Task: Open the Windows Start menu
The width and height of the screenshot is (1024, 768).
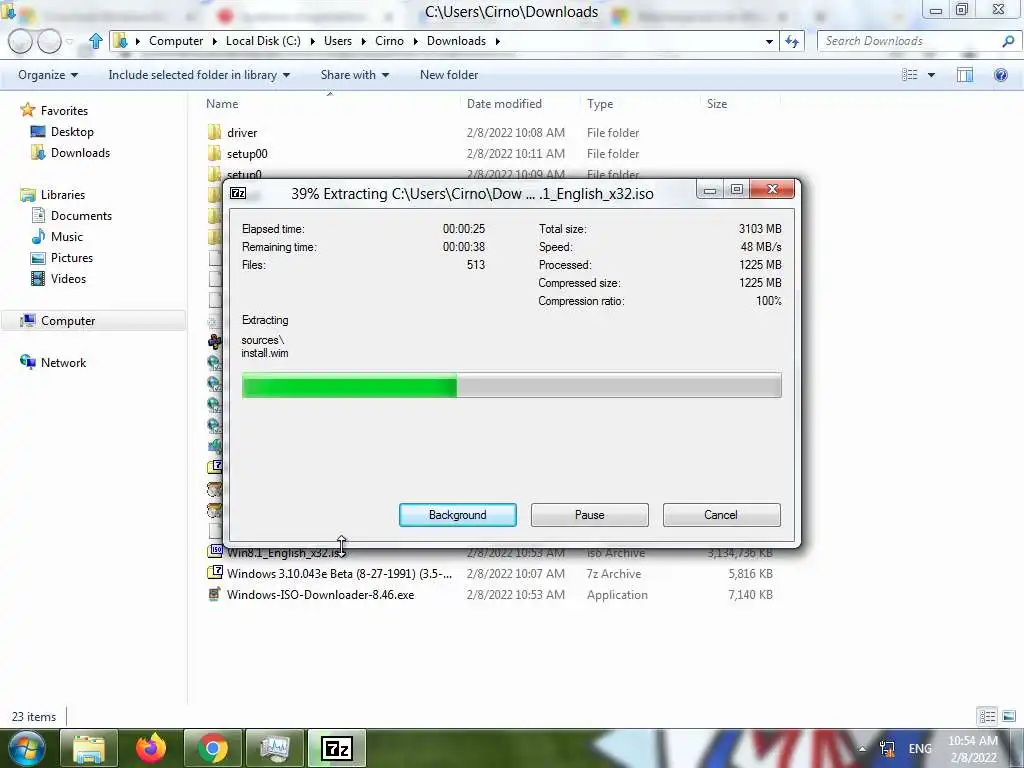Action: point(25,748)
